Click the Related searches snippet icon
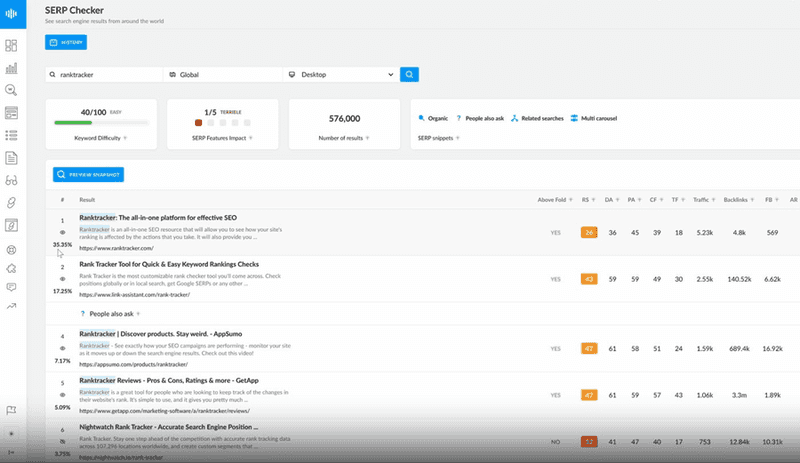Image resolution: width=800 pixels, height=463 pixels. [514, 118]
